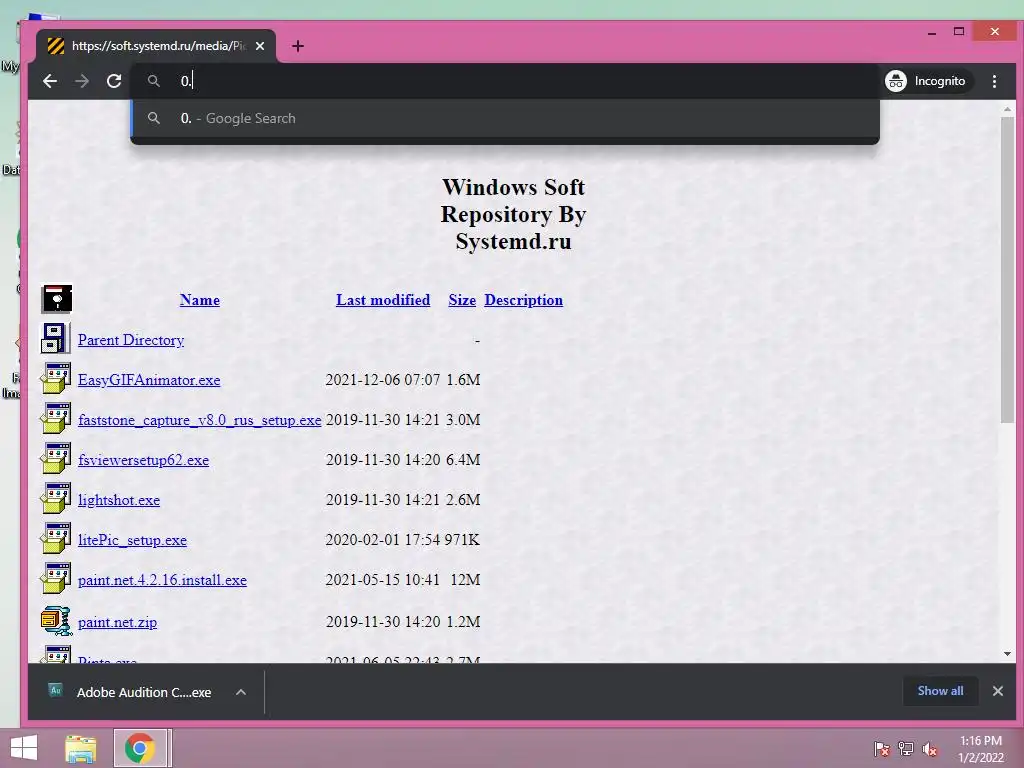Expand the Adobe Audition download options chevron
The height and width of the screenshot is (768, 1024).
(x=241, y=692)
